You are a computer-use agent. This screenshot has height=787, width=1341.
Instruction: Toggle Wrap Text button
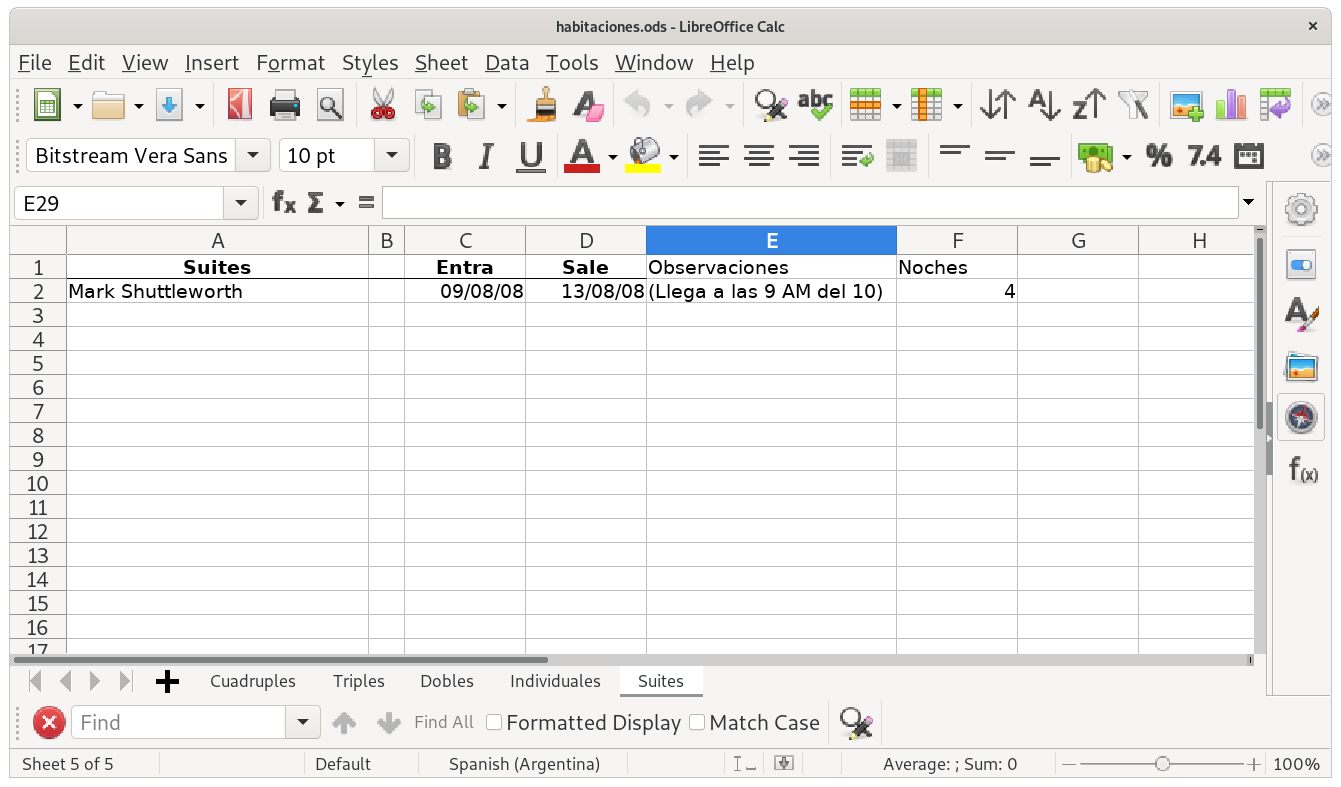point(857,155)
